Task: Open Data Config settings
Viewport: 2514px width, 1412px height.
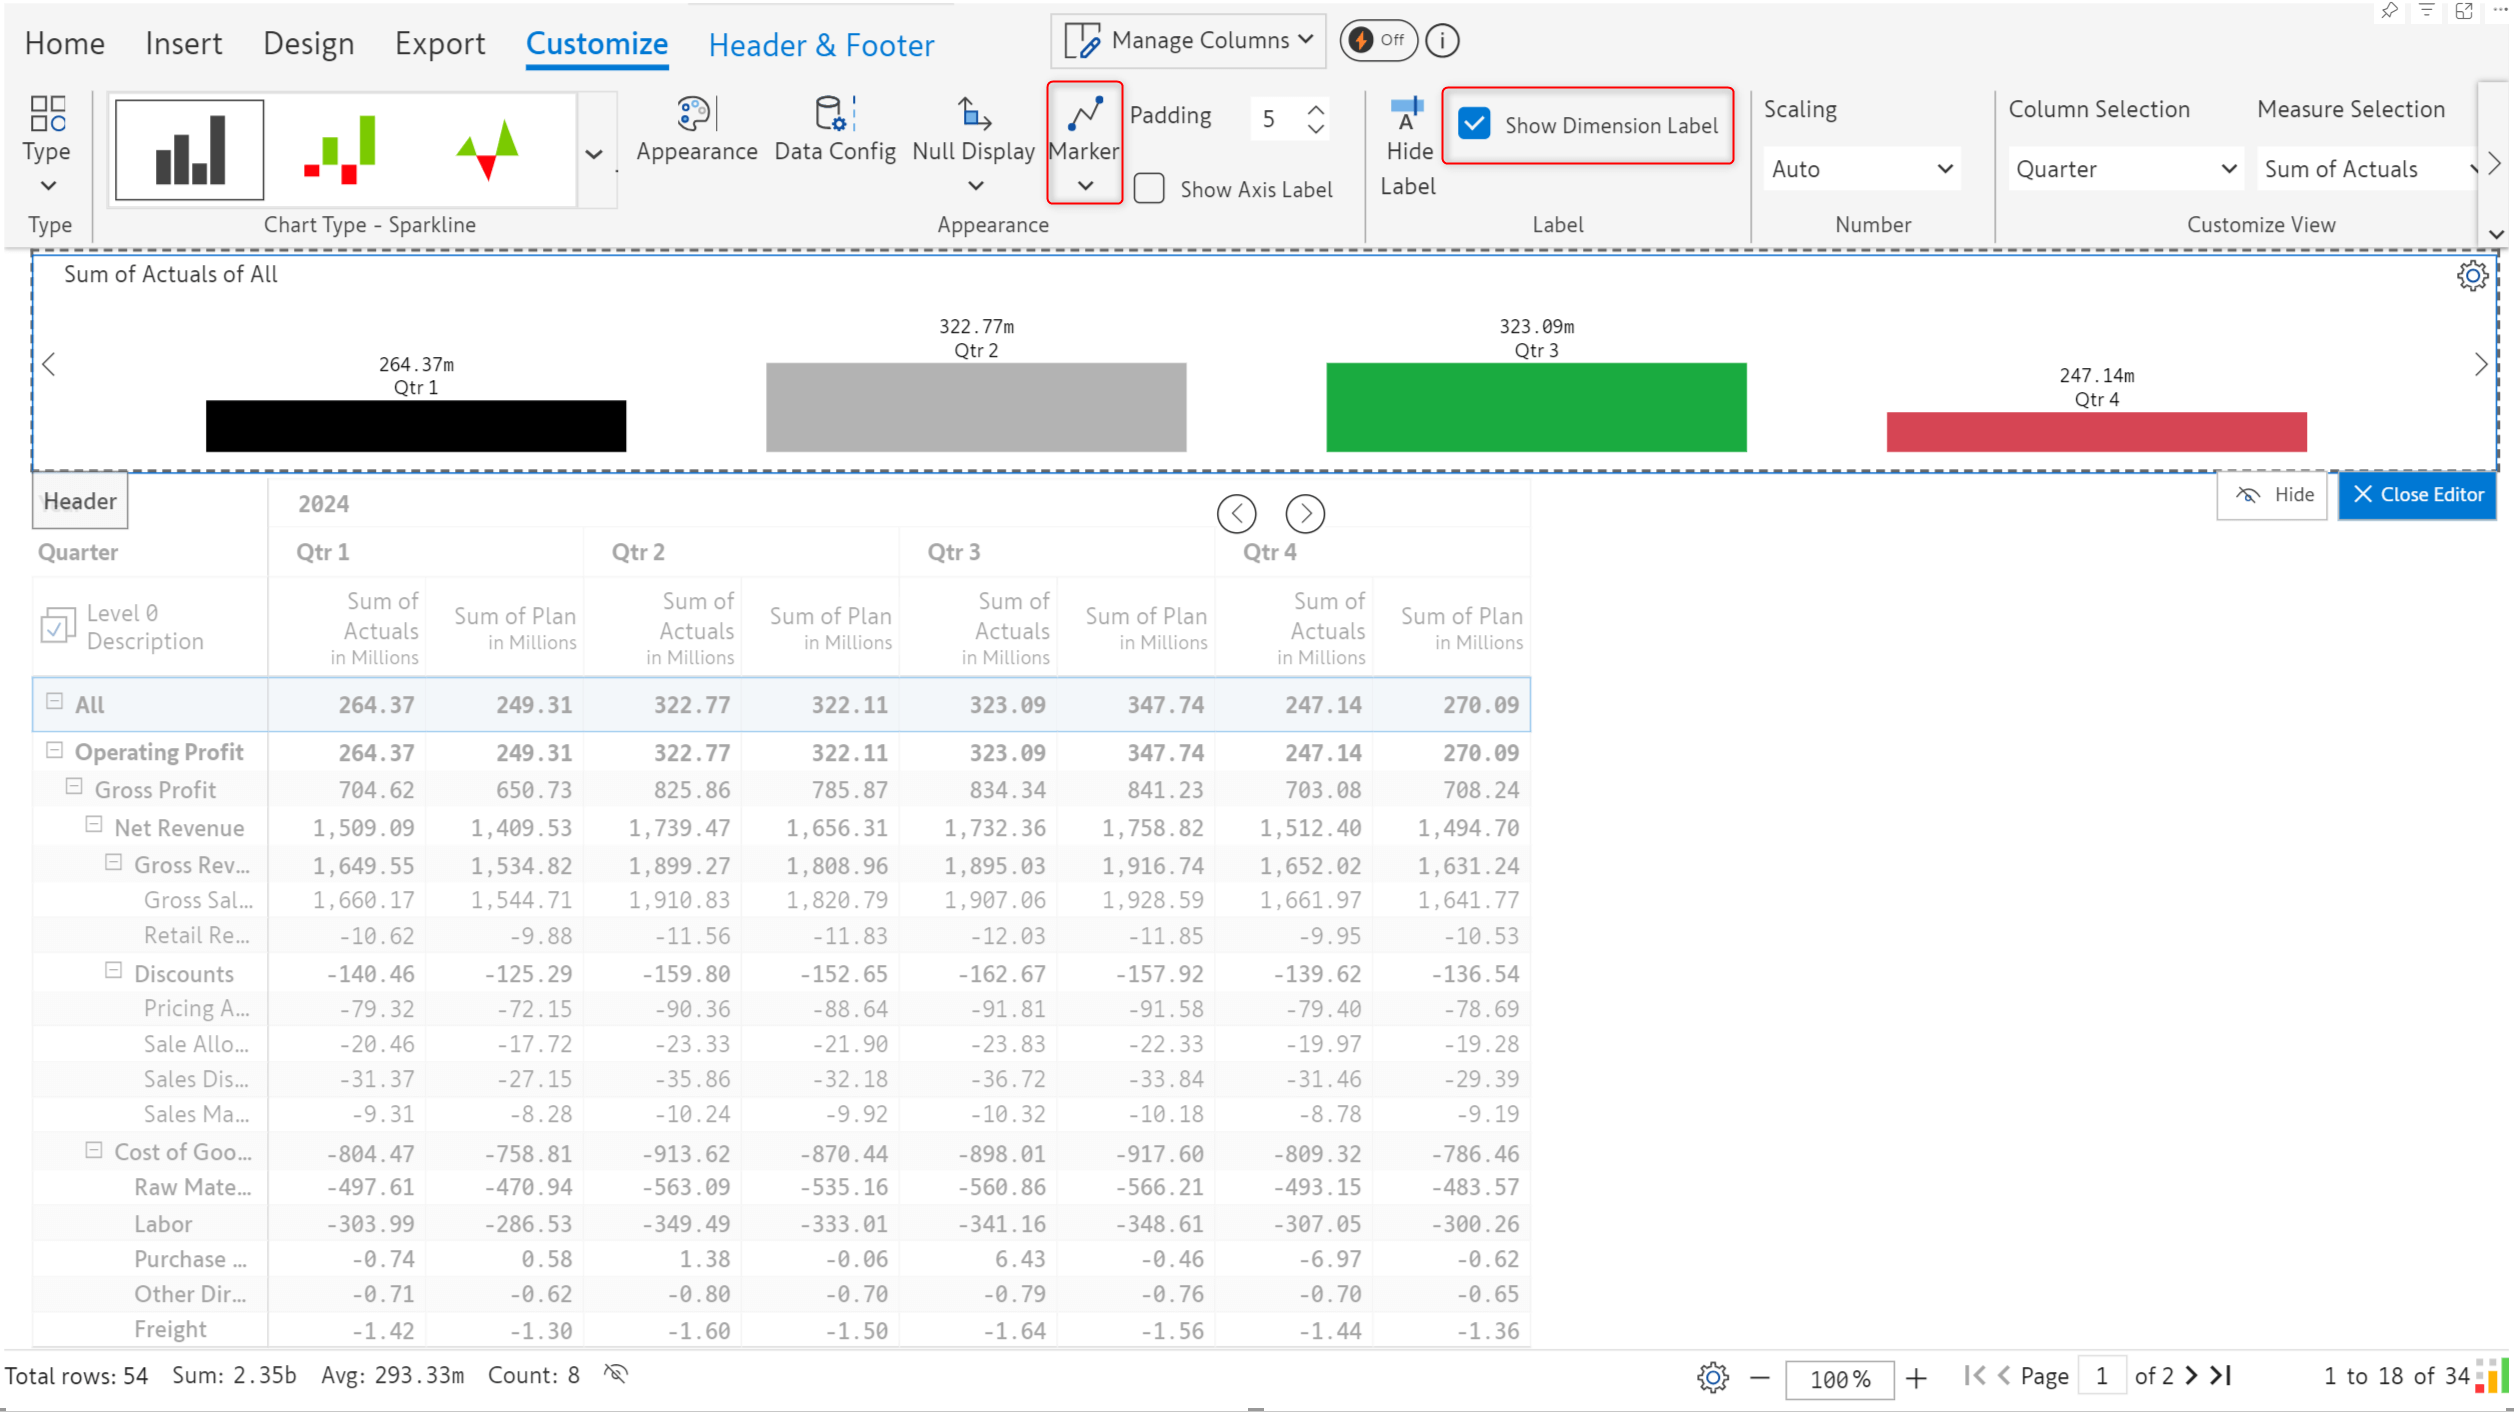Action: tap(834, 130)
